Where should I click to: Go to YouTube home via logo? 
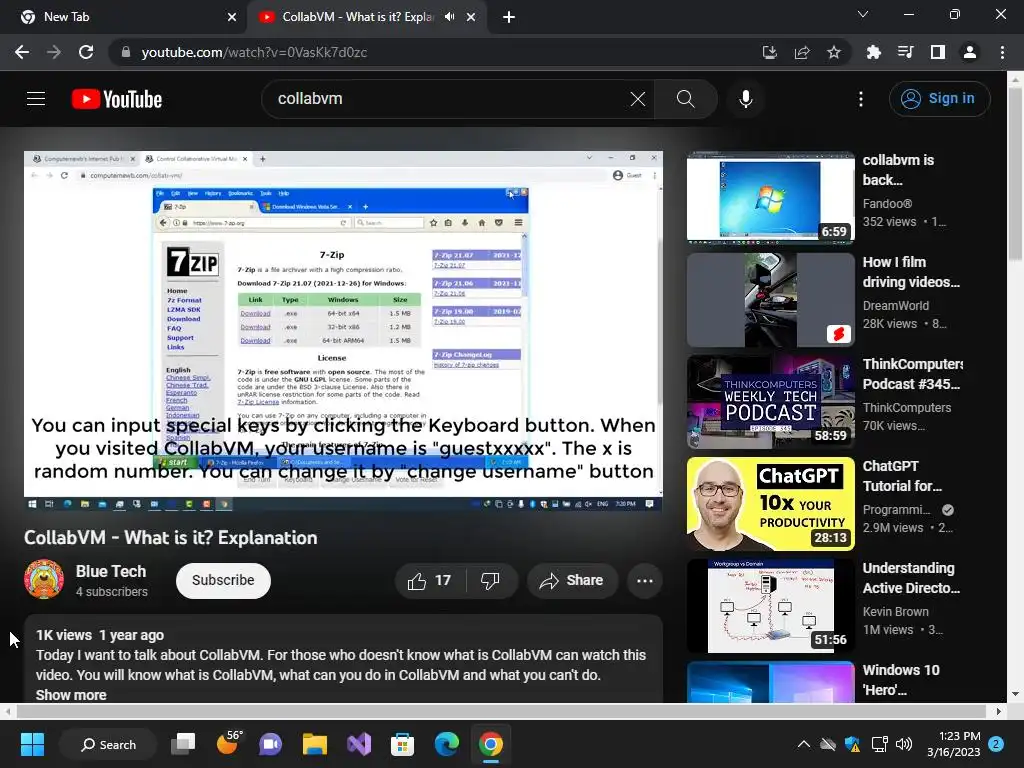click(x=117, y=99)
